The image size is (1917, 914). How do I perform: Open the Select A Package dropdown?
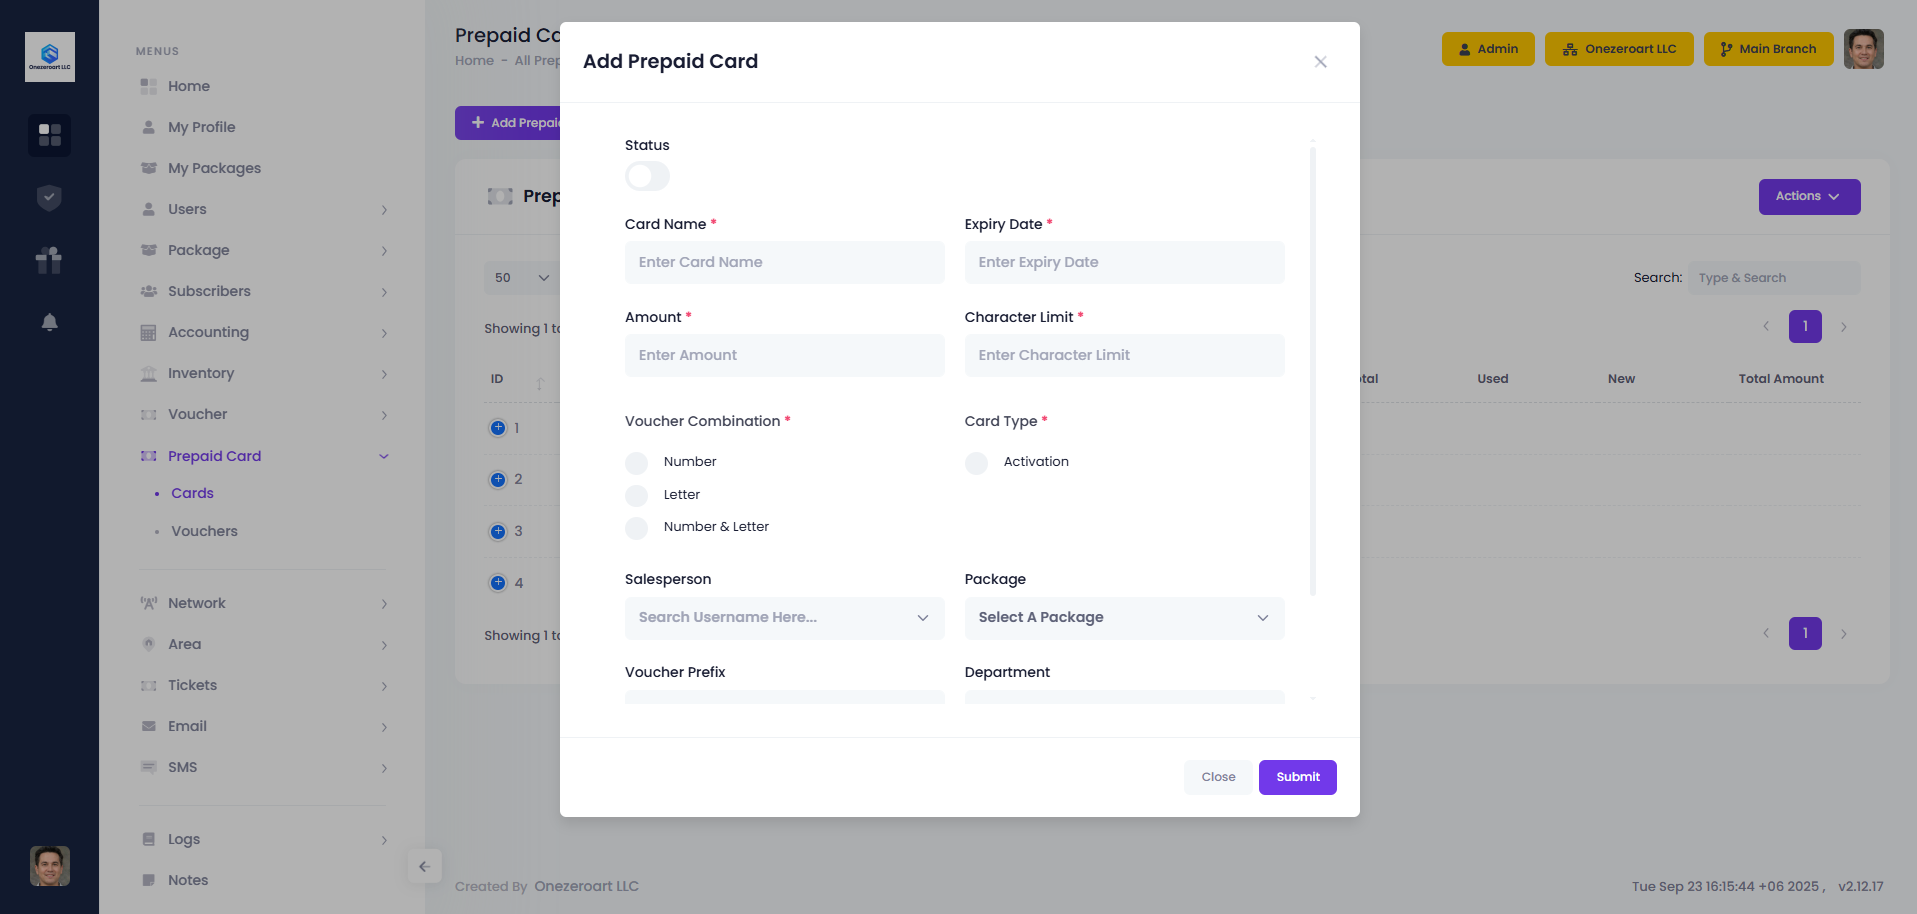pos(1124,618)
